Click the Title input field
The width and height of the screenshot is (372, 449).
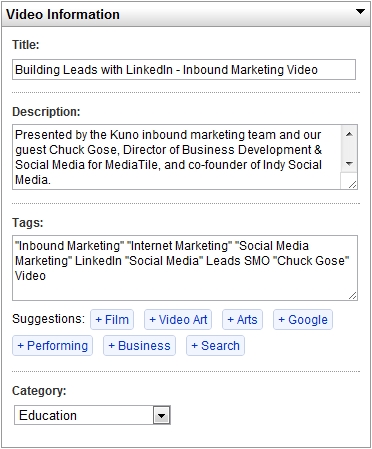(x=184, y=70)
